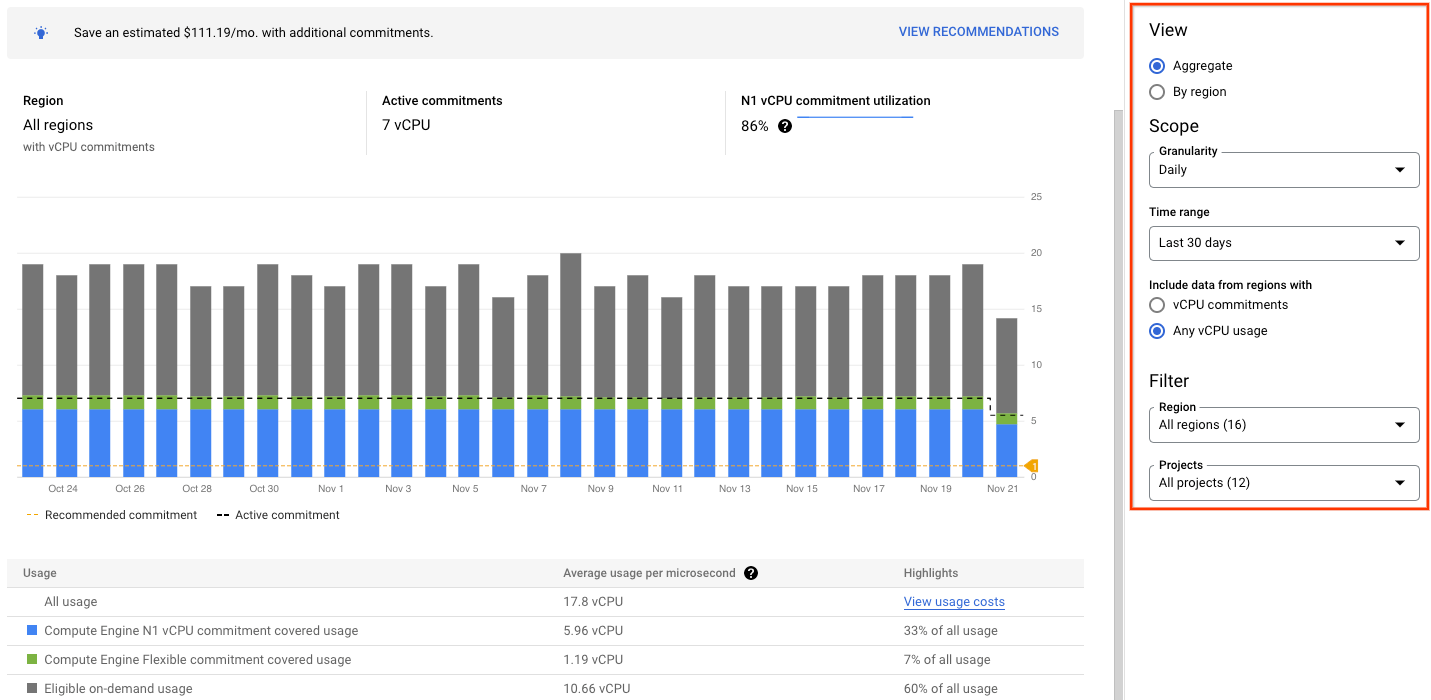This screenshot has height=700, width=1431.
Task: Click the green Flexible commitment legend square
Action: [x=31, y=660]
